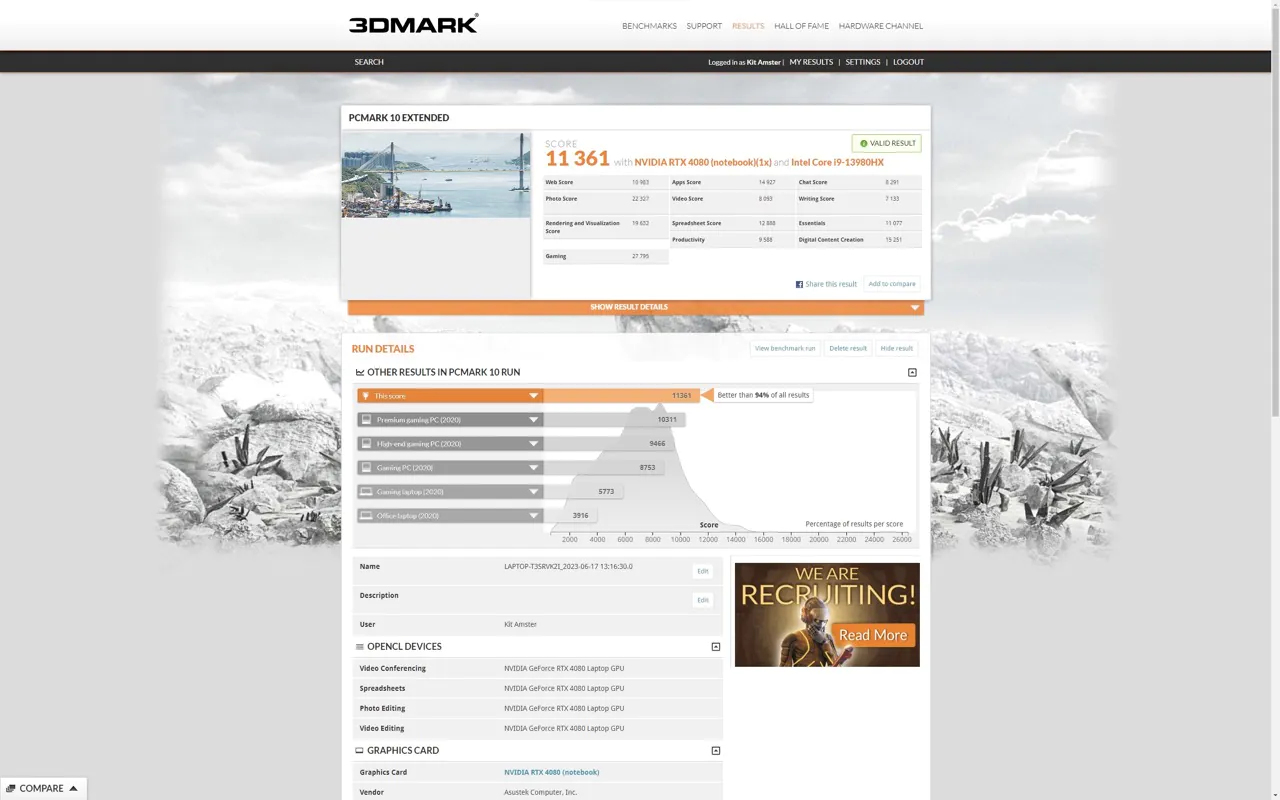1280x800 pixels.
Task: Open the Office laptop (2020) dropdown arrow
Action: pos(533,516)
